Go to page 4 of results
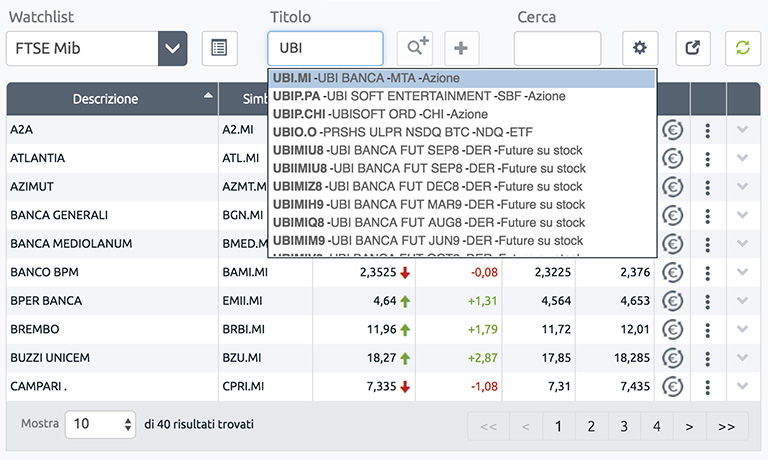 pos(657,427)
